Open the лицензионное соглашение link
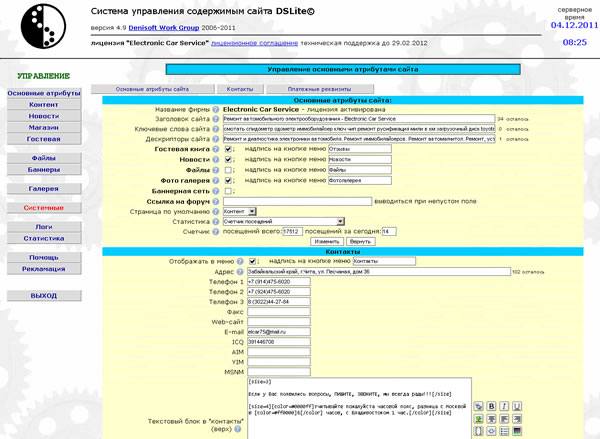Screen dimensions: 600x439 [x=254, y=43]
